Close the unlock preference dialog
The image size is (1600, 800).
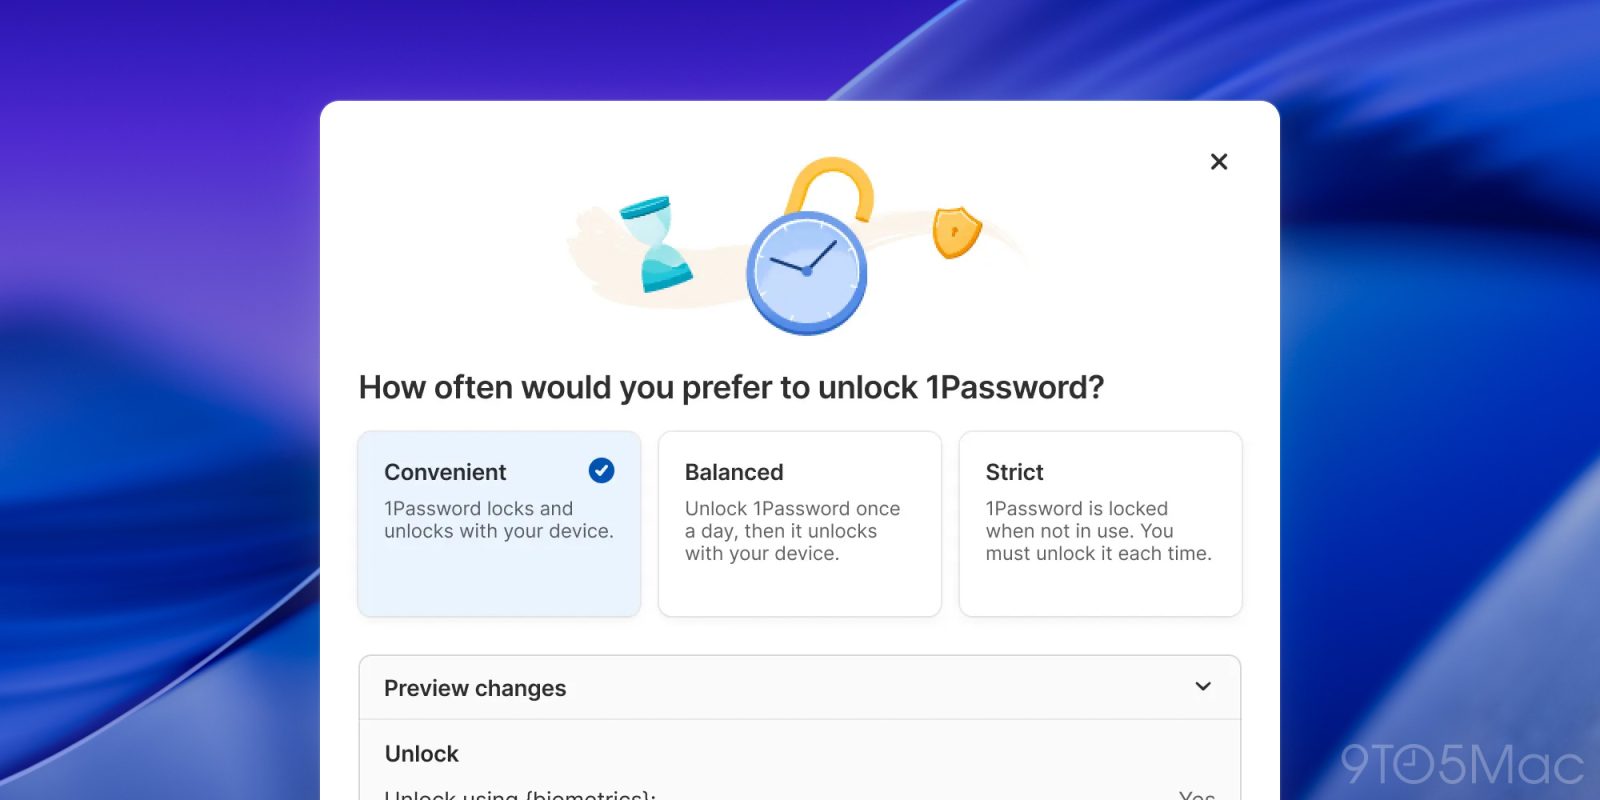(x=1218, y=162)
